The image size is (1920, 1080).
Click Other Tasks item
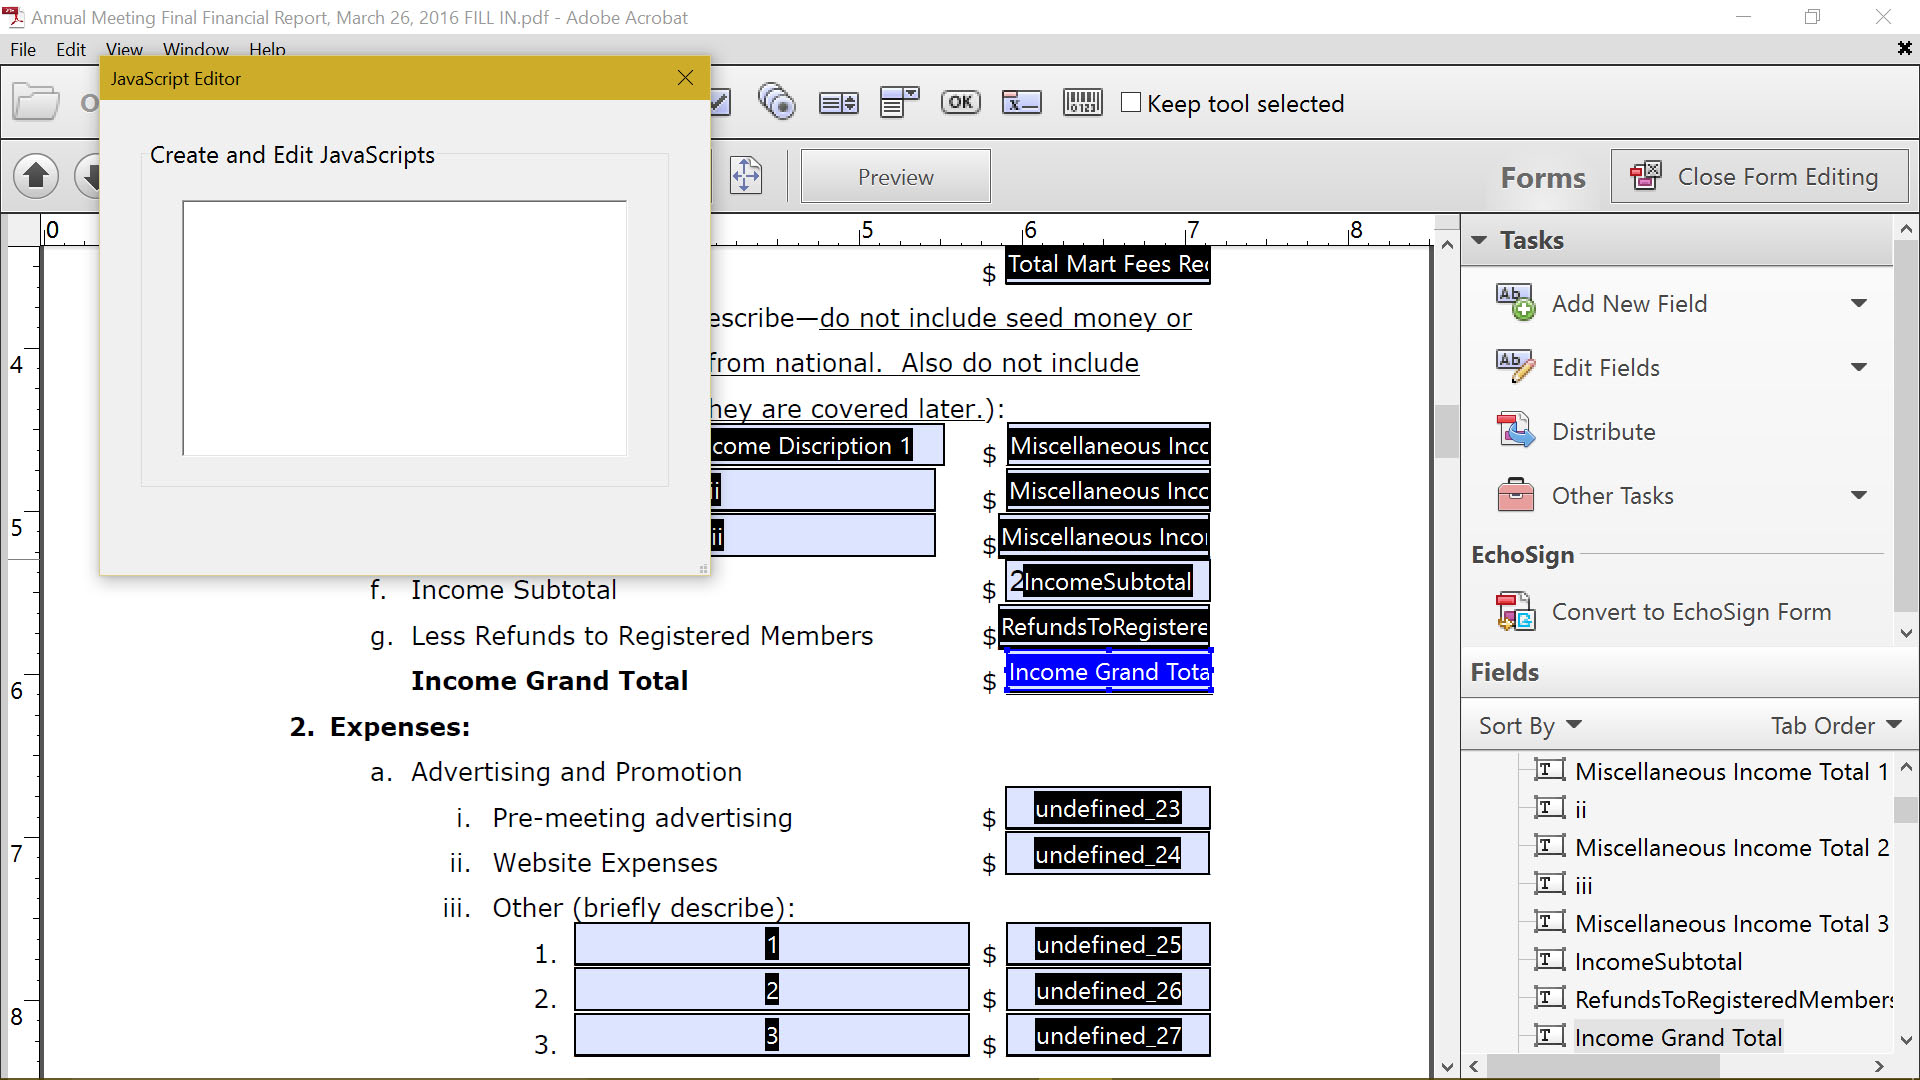[1612, 495]
